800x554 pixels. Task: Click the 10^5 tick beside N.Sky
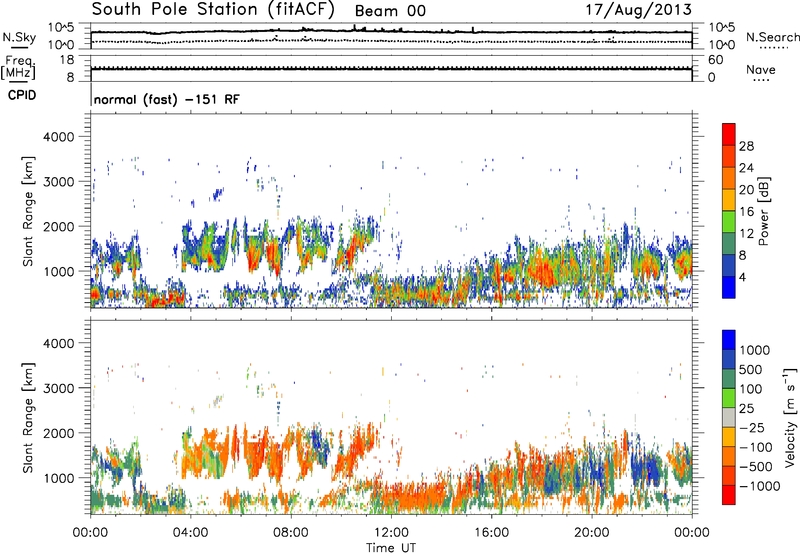61,28
